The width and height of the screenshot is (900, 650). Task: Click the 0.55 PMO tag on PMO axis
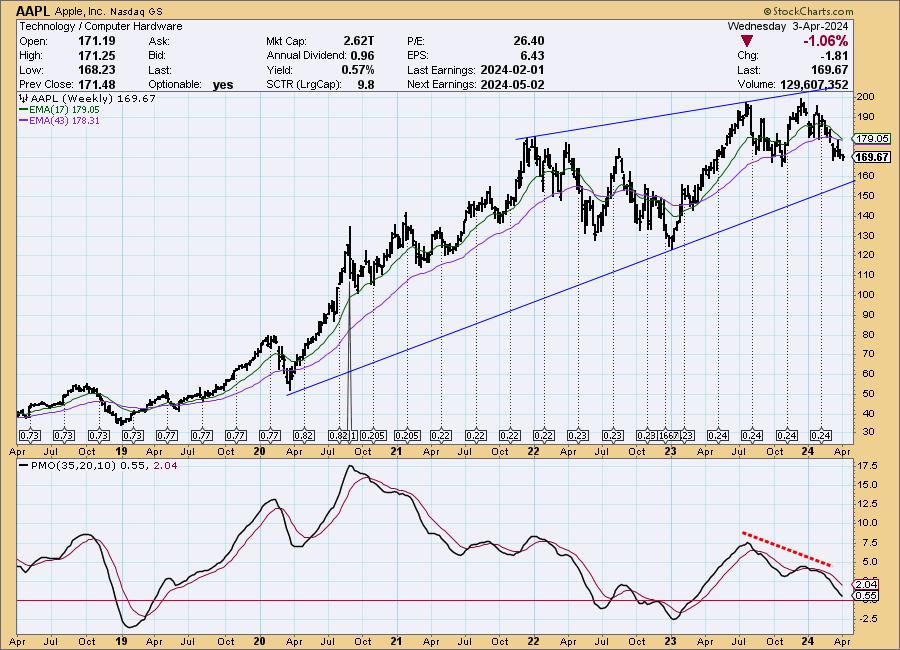(866, 595)
